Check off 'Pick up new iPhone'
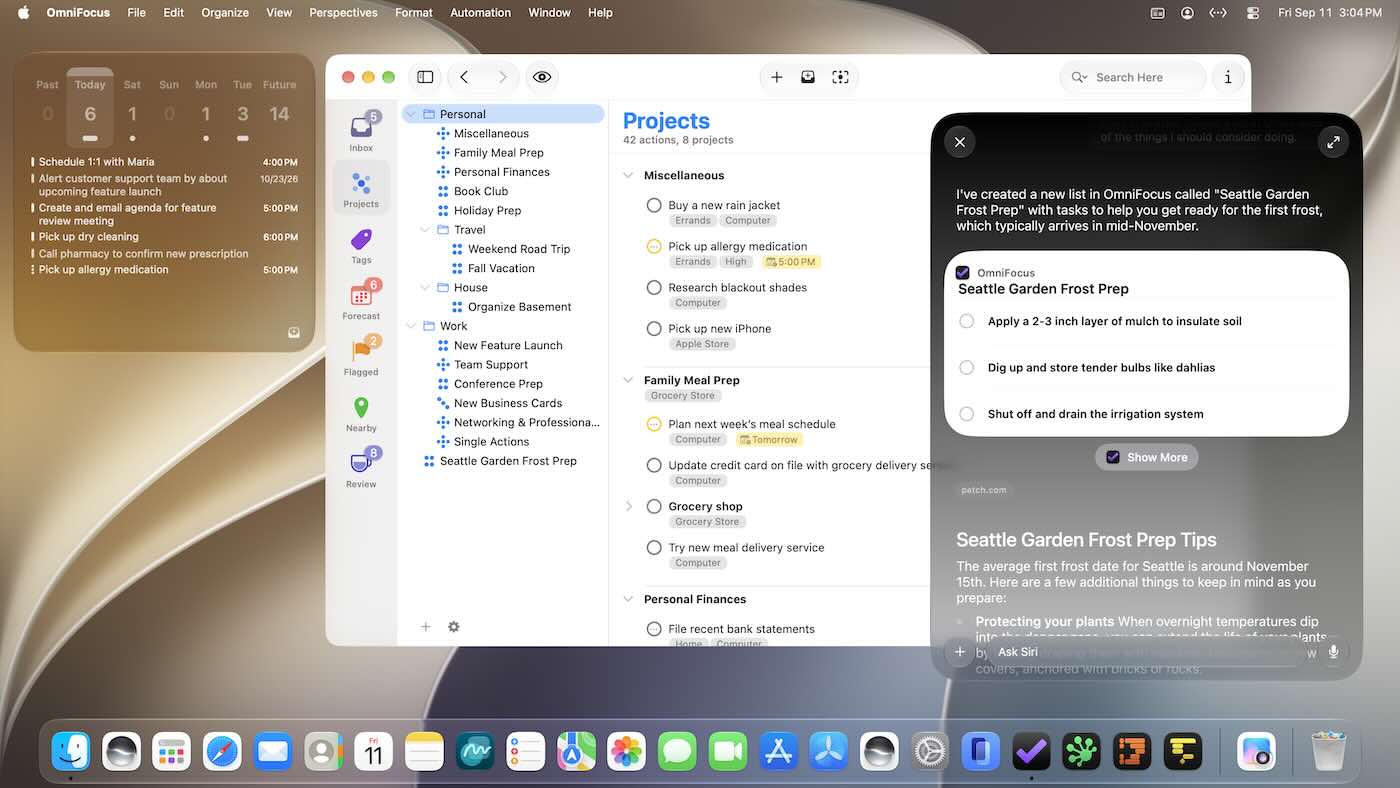Screen dimensions: 1400x788 tap(654, 328)
